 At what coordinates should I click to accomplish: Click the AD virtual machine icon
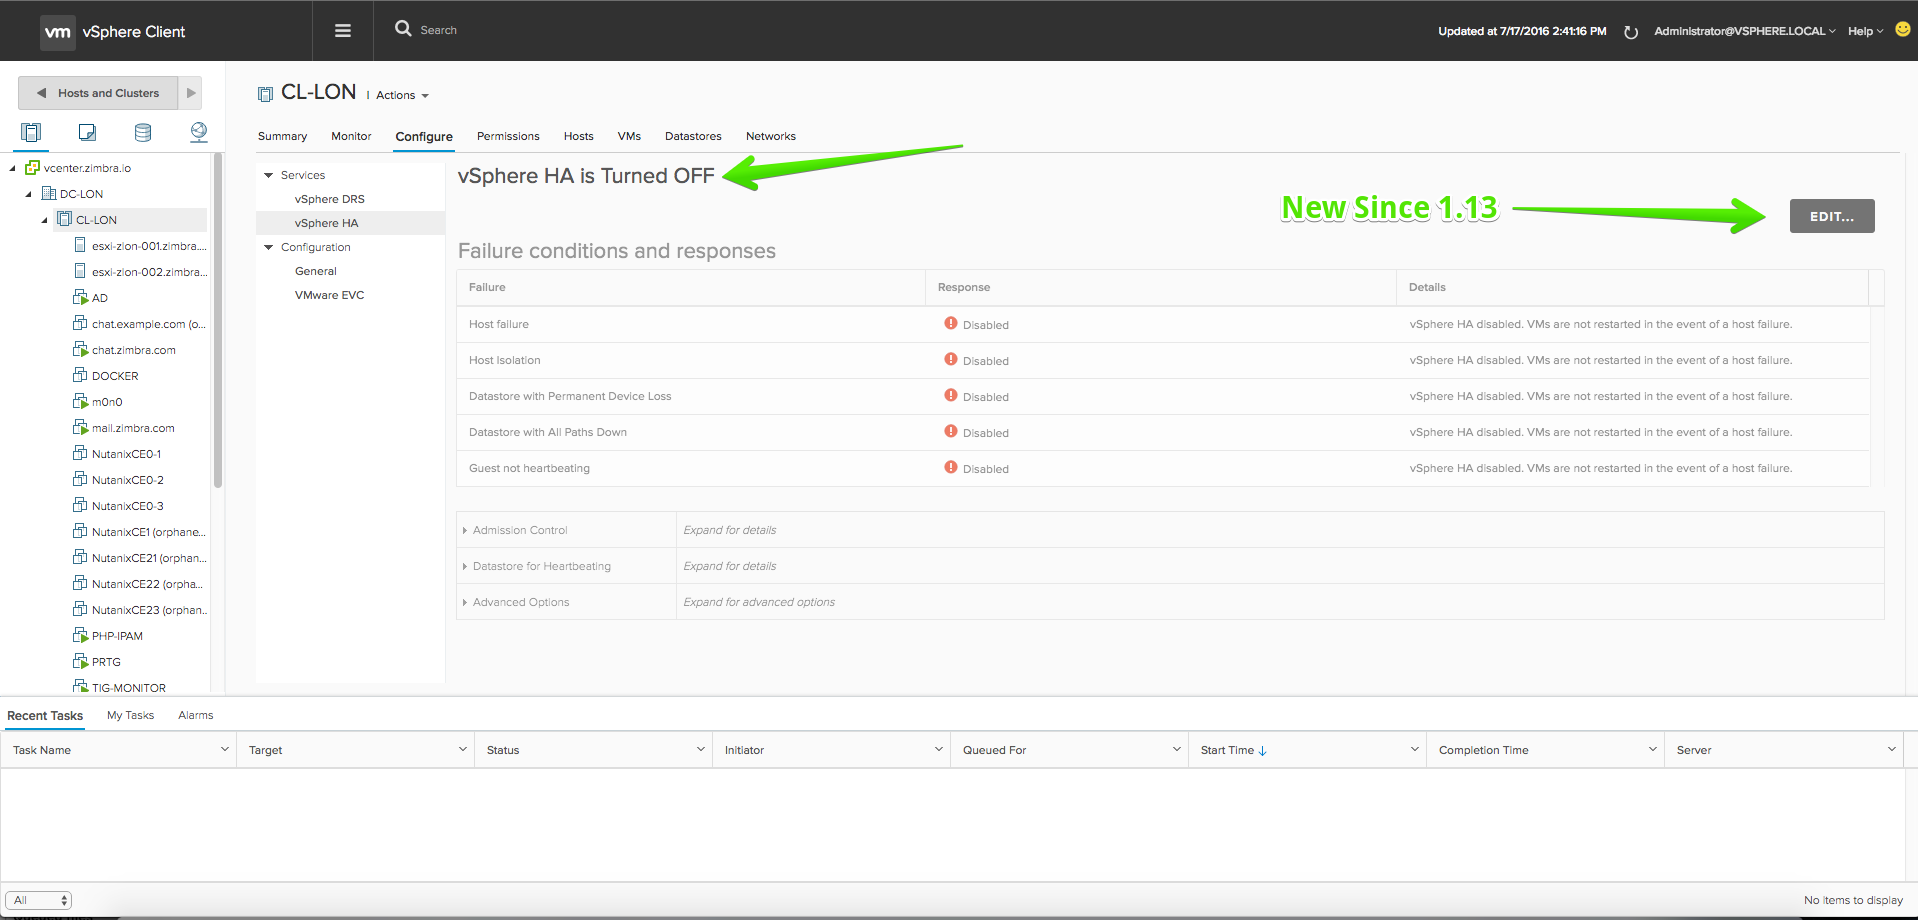[81, 297]
